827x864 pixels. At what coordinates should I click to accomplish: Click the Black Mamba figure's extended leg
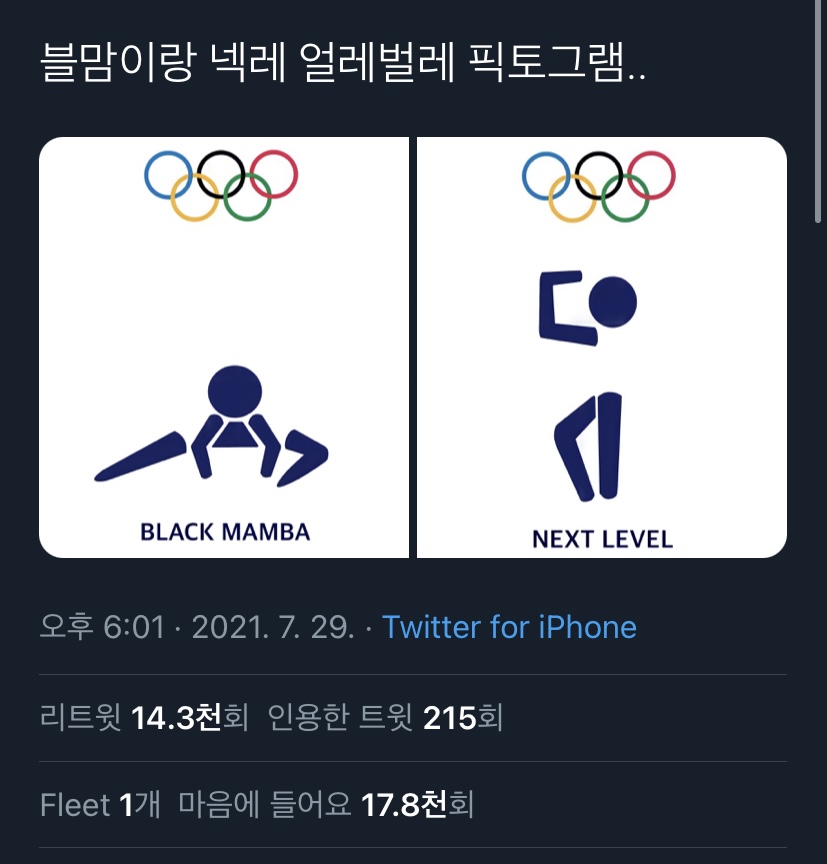click(140, 457)
